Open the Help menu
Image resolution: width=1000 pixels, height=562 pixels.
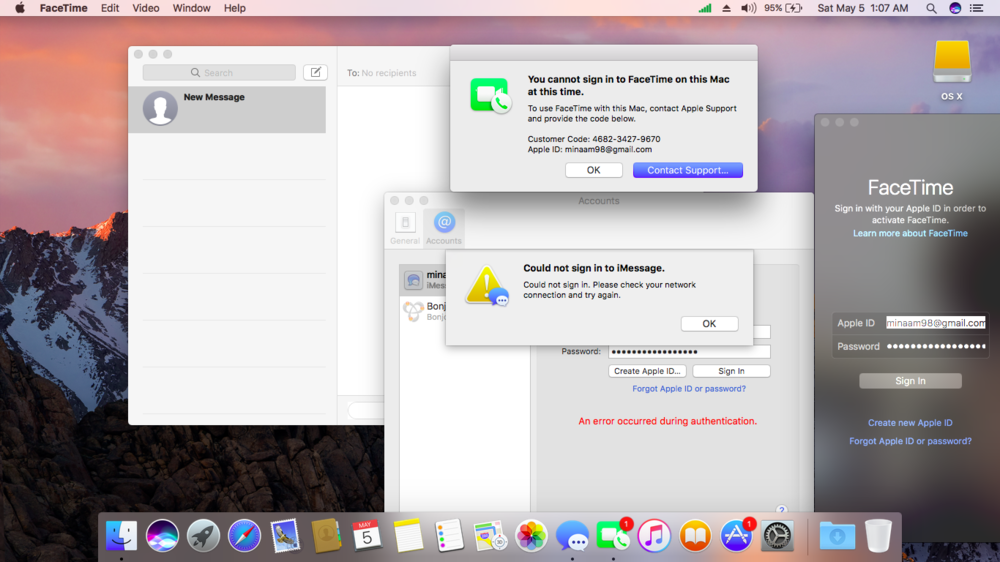[235, 8]
